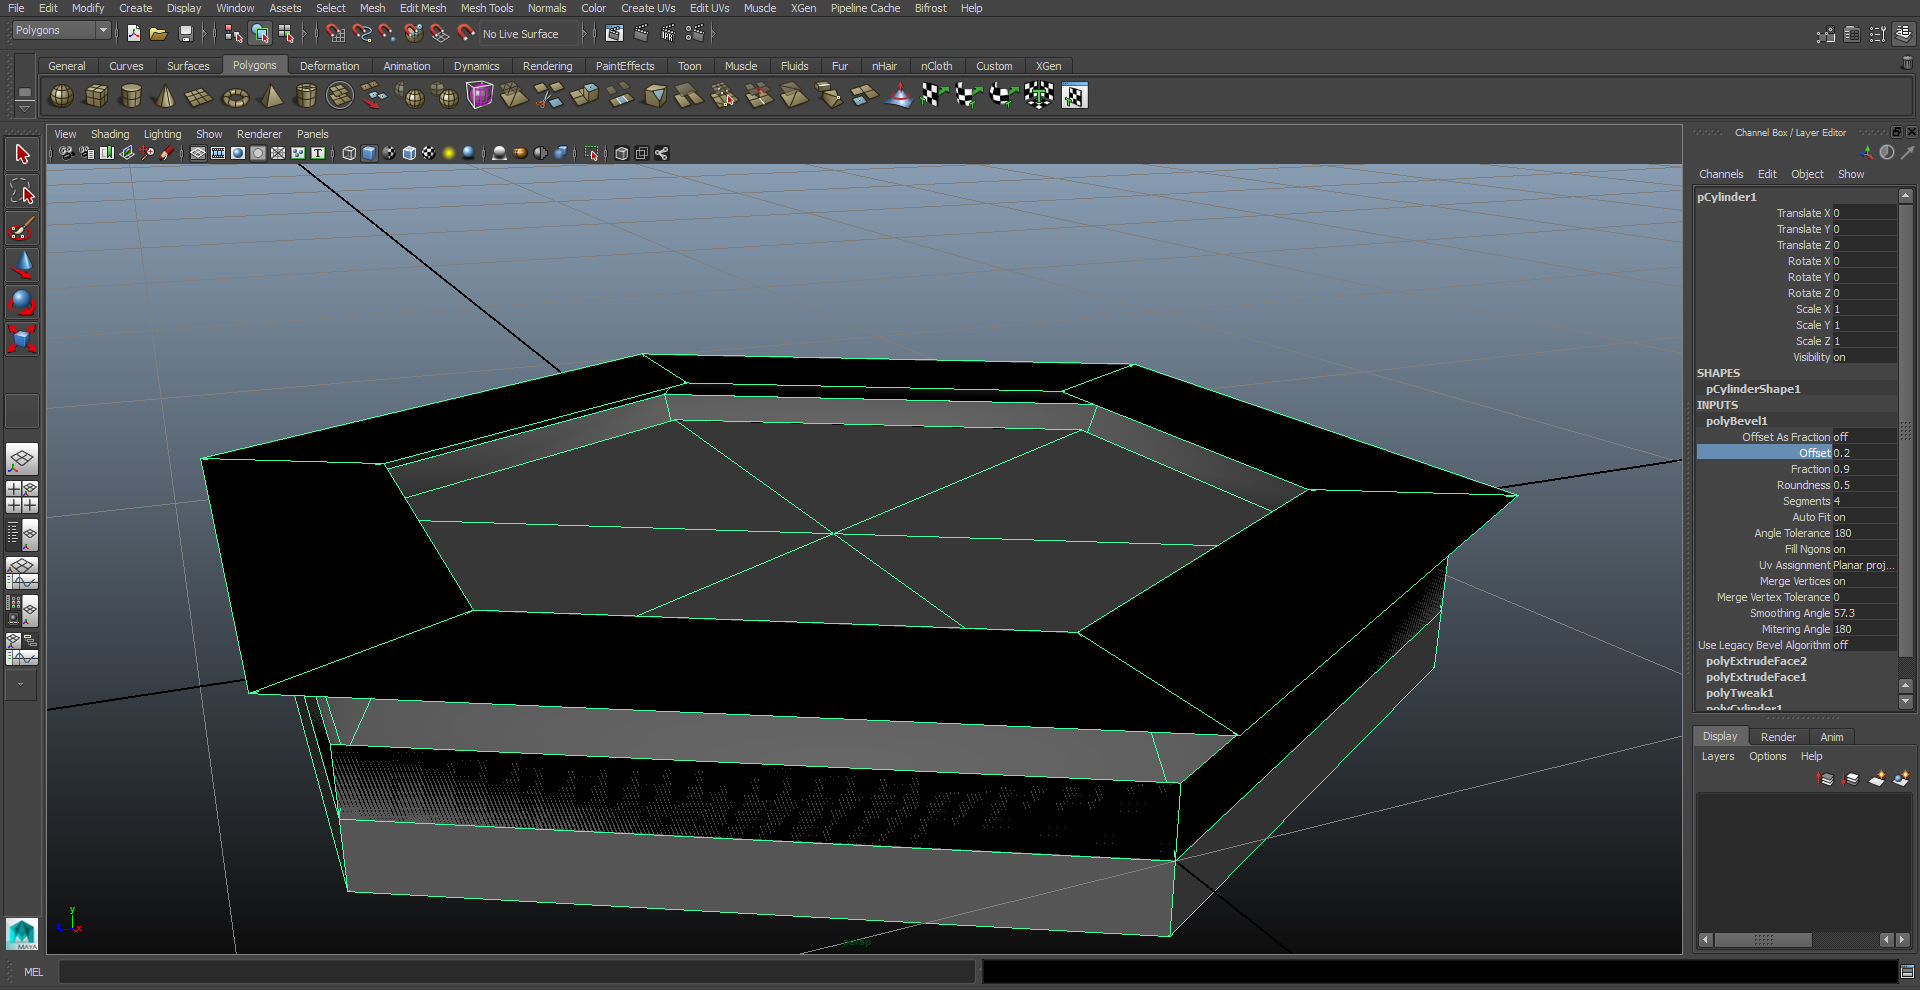
Task: Switch to the Rendering shelf tab
Action: pos(548,66)
